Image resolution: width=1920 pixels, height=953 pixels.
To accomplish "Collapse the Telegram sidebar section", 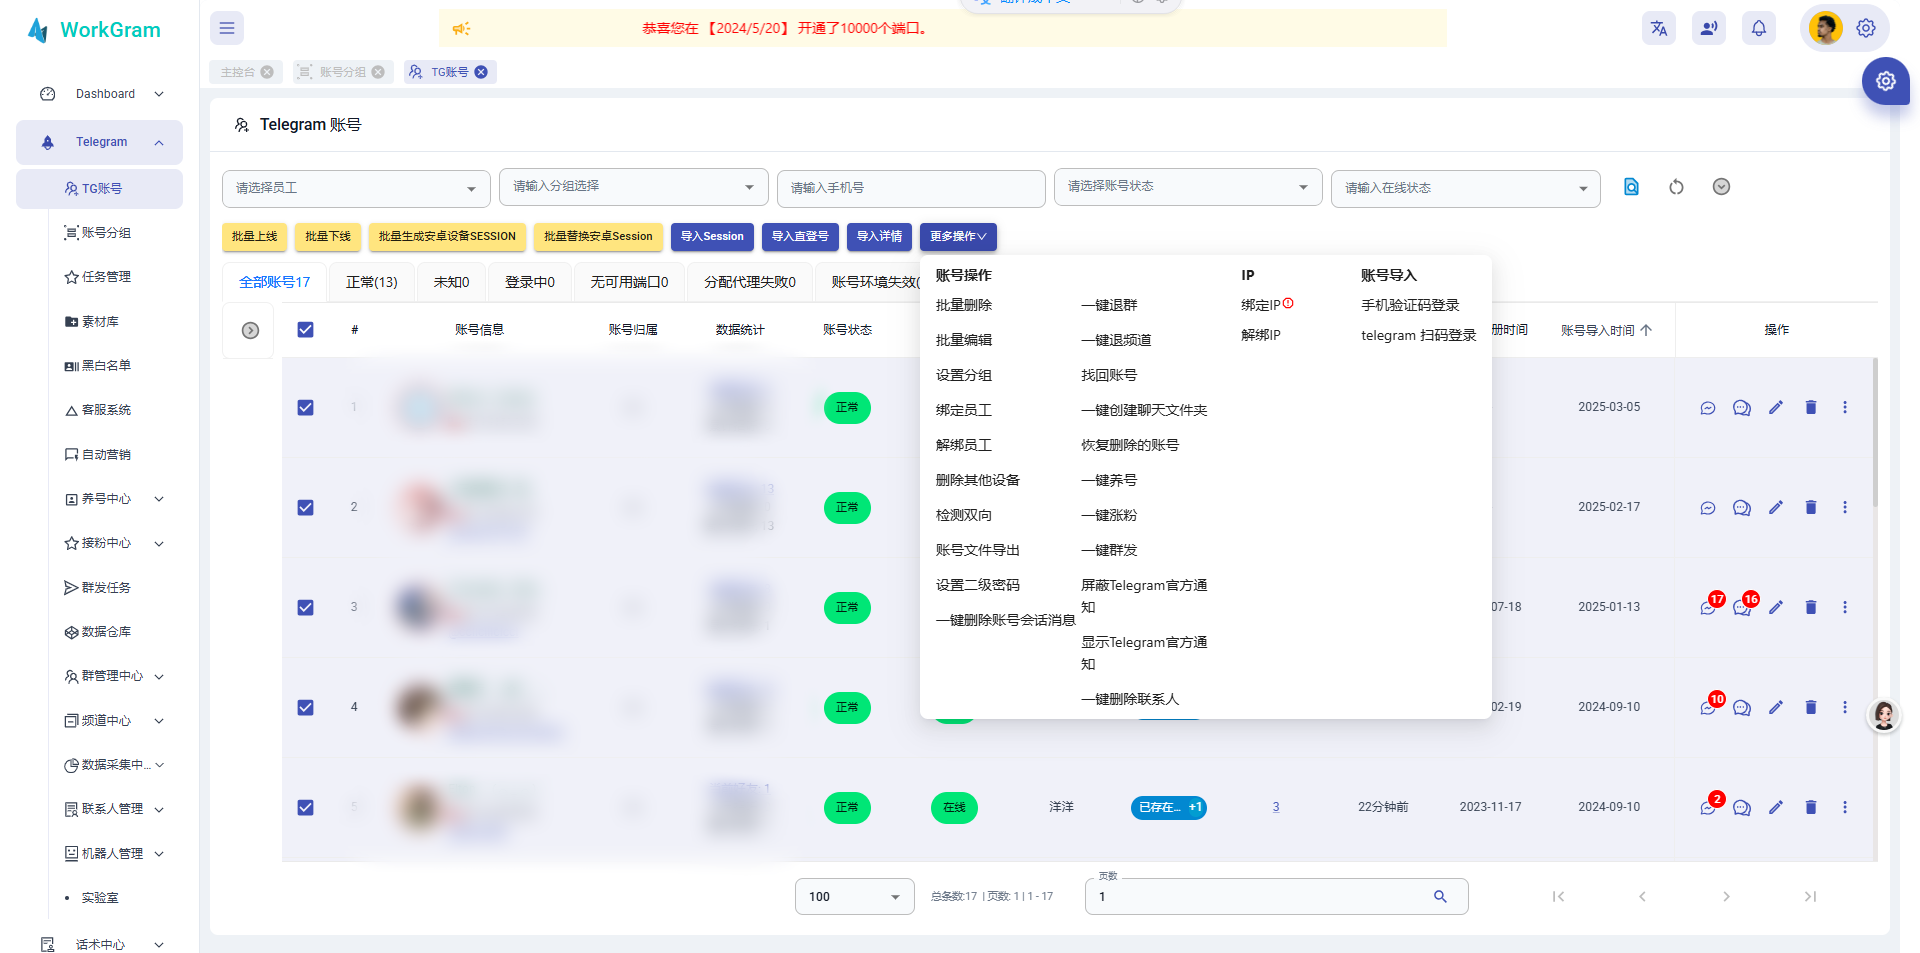I will pos(100,142).
